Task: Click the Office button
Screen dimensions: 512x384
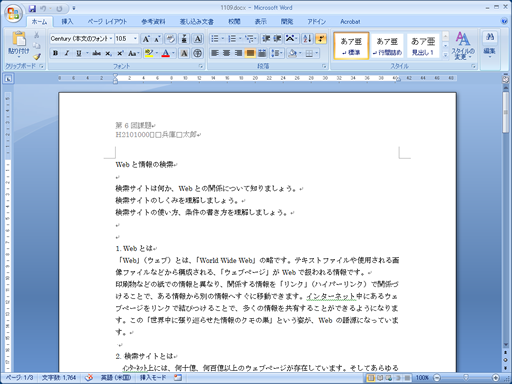Action: (13, 14)
